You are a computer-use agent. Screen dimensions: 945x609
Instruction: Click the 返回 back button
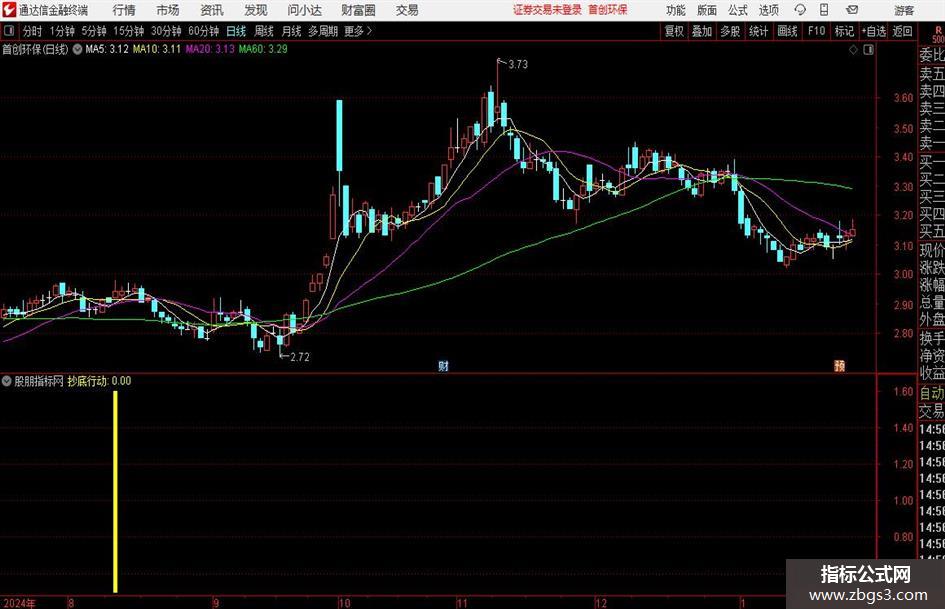coord(902,31)
